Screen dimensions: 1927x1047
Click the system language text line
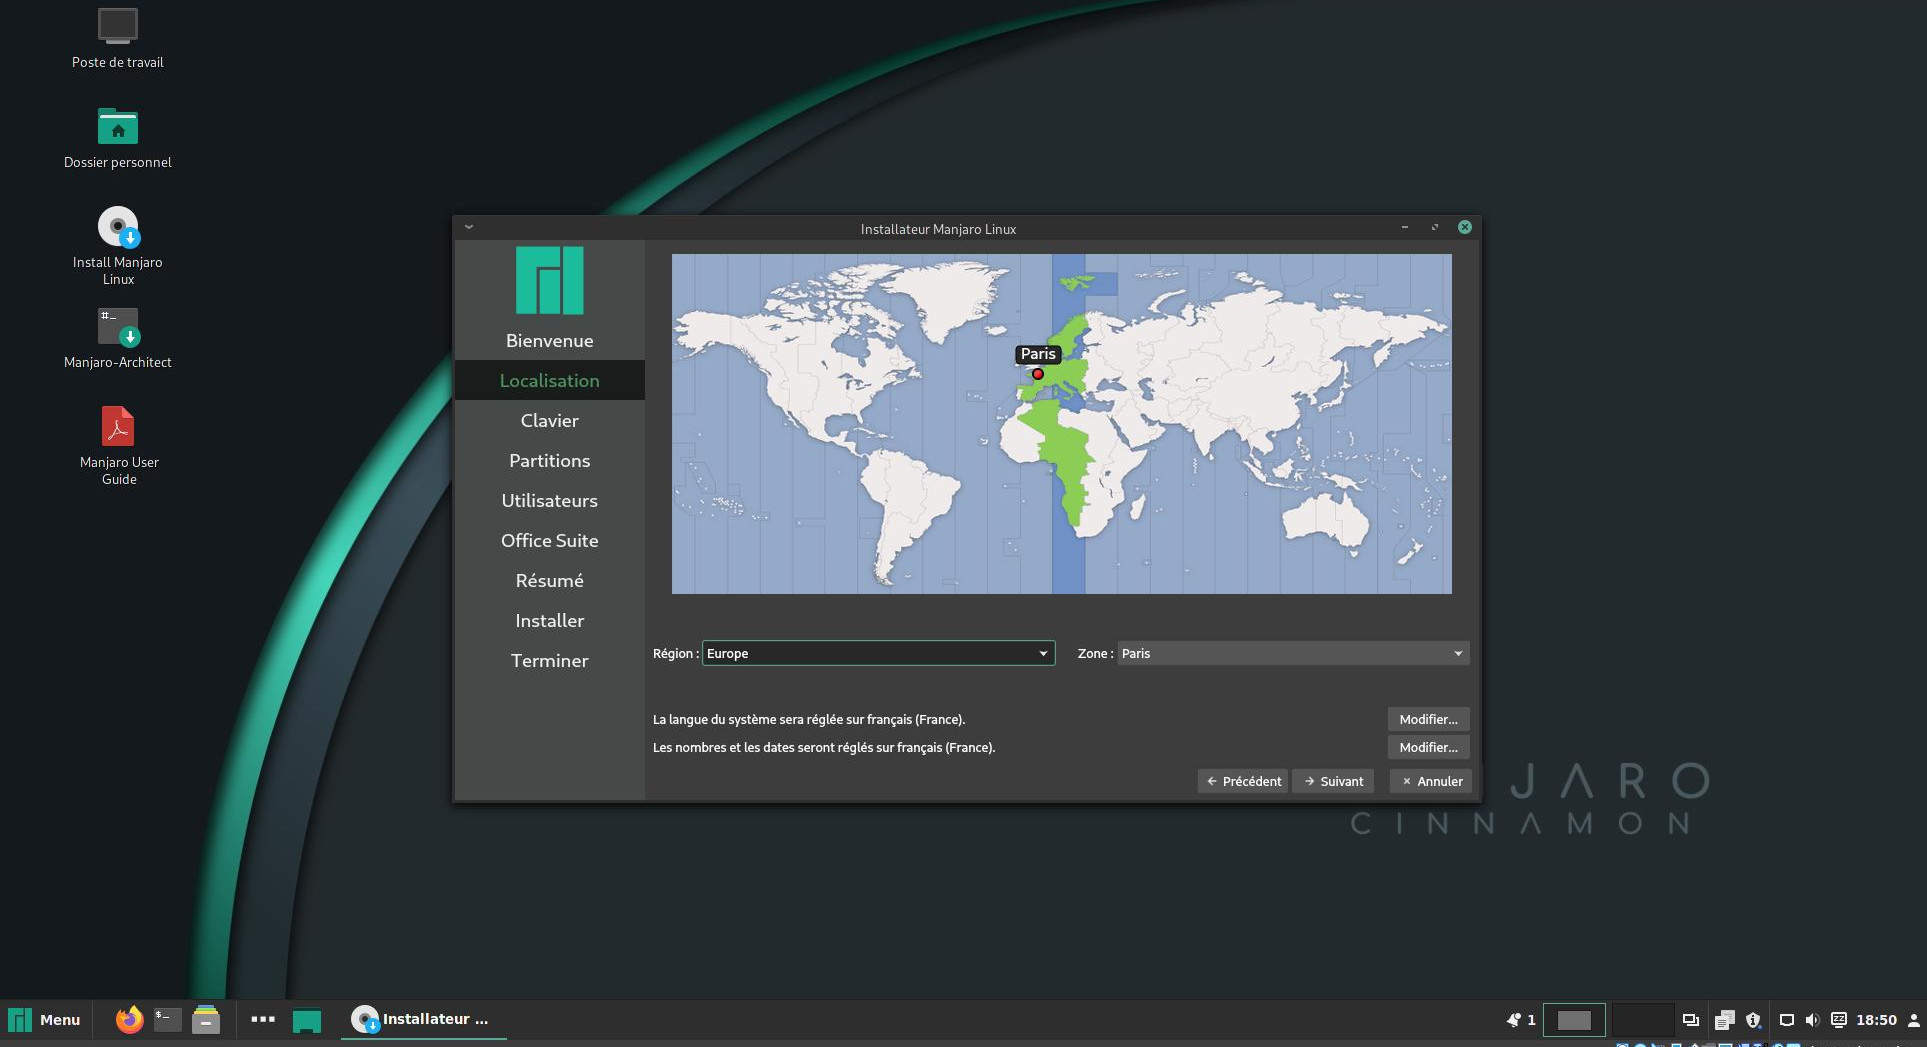(x=809, y=719)
